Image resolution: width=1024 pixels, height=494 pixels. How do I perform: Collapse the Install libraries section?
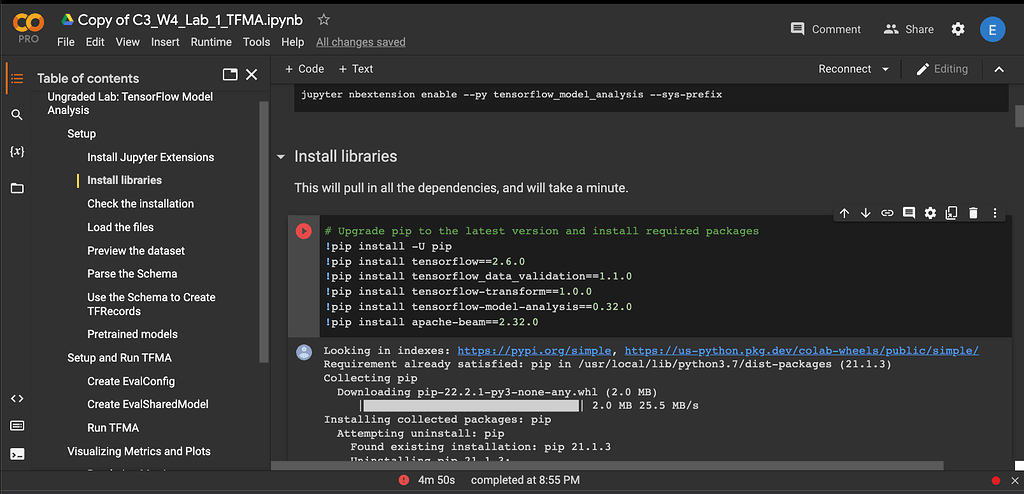[x=281, y=157]
